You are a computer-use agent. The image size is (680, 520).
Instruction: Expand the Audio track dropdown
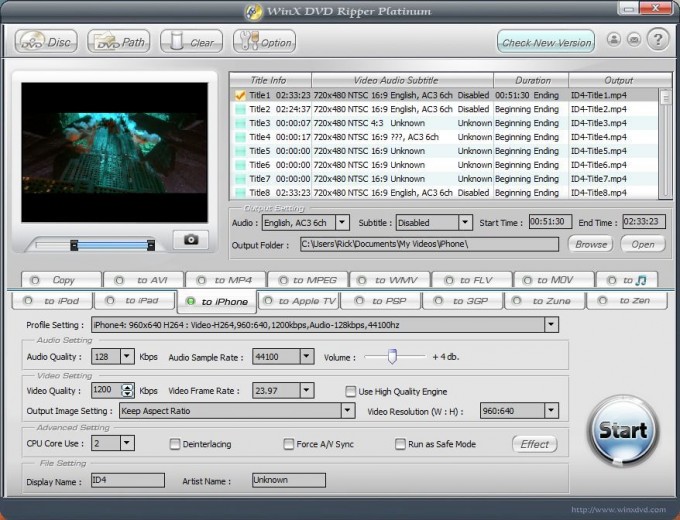[342, 222]
